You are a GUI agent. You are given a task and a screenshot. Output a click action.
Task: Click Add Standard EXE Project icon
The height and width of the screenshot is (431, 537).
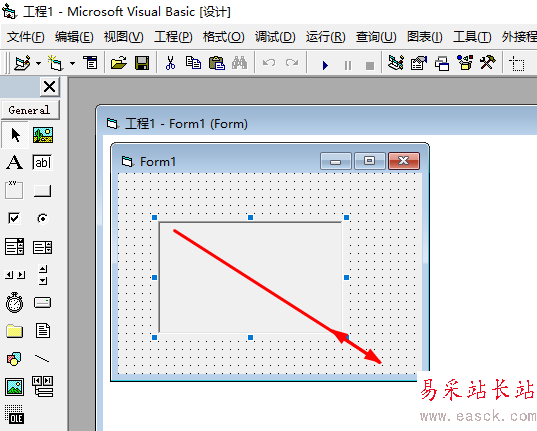tap(23, 63)
